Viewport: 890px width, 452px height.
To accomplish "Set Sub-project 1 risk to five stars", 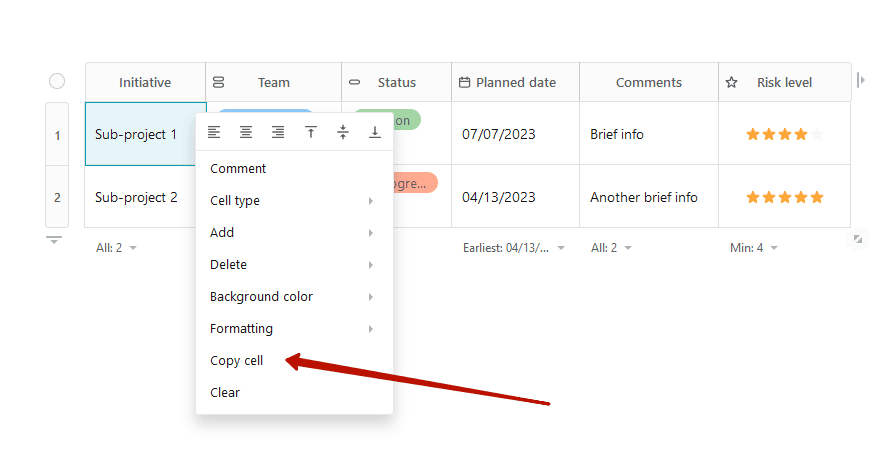I will coord(817,134).
